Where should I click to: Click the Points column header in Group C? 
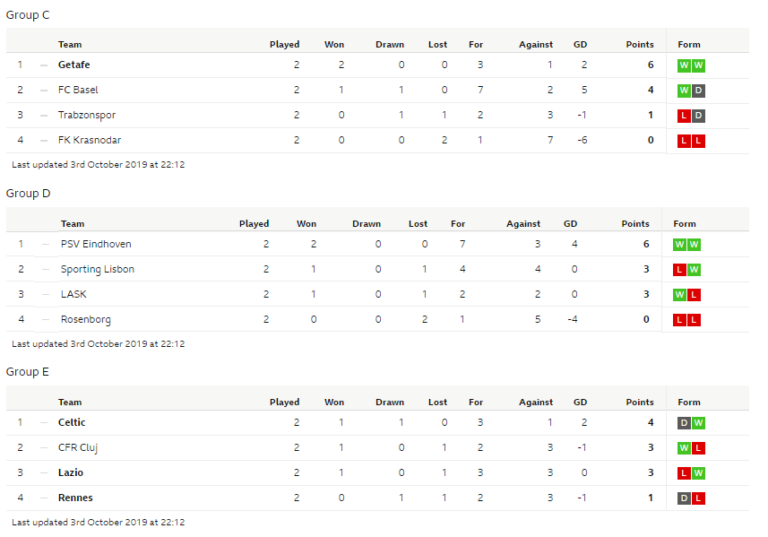[639, 44]
